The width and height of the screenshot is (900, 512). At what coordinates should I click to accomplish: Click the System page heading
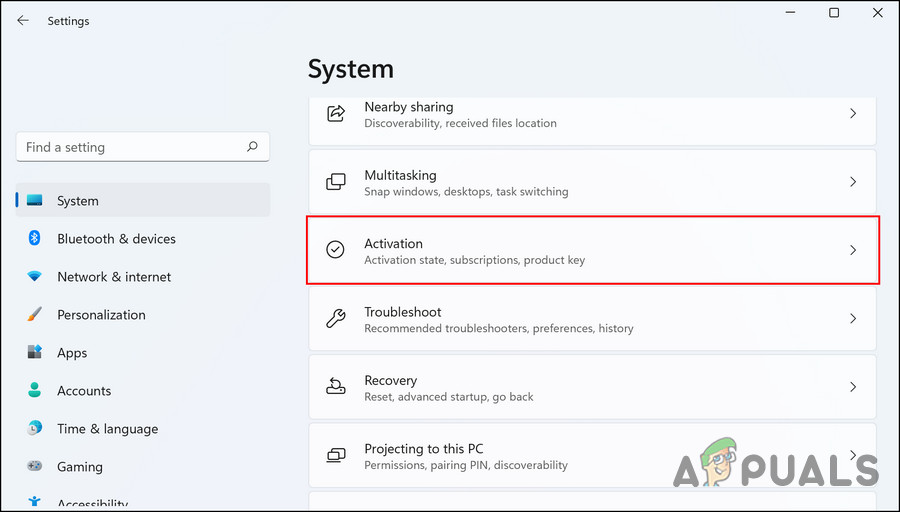click(351, 69)
